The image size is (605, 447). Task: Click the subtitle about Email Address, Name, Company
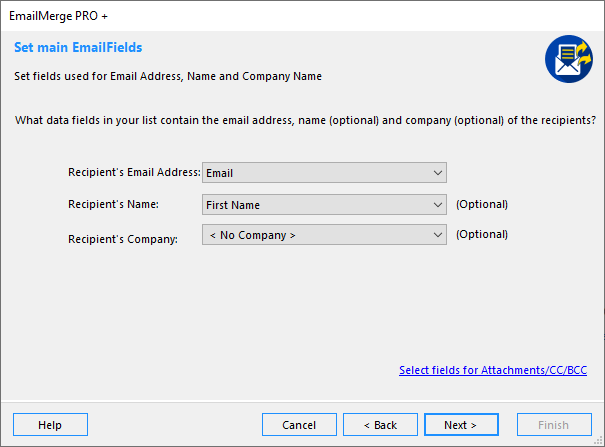tap(168, 76)
